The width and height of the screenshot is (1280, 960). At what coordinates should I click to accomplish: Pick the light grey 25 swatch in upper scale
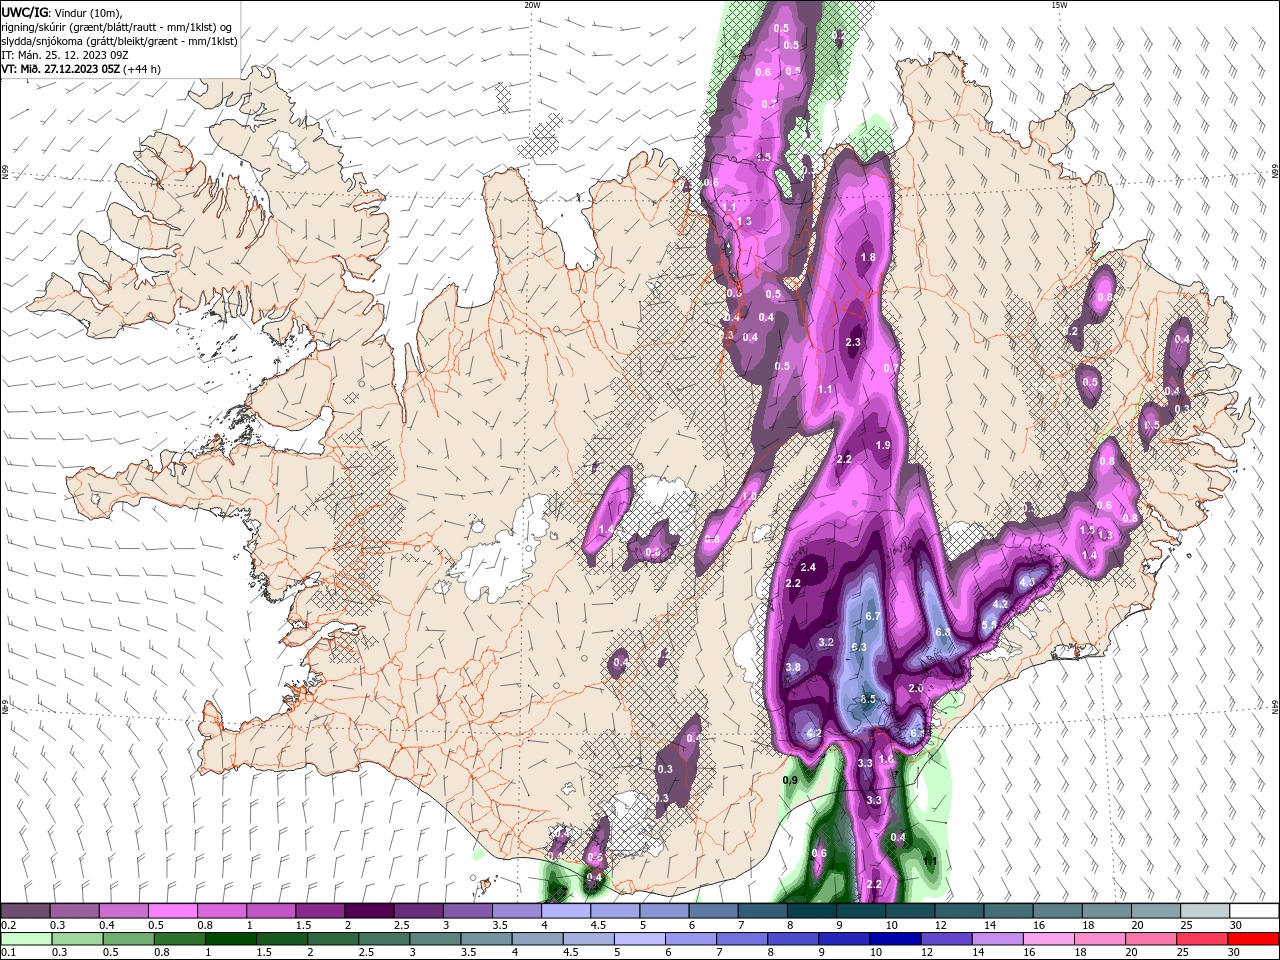1205,911
